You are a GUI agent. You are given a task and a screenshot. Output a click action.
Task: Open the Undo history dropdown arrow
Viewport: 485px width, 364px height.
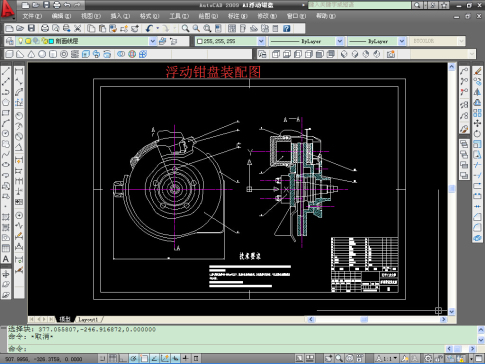coord(158,28)
